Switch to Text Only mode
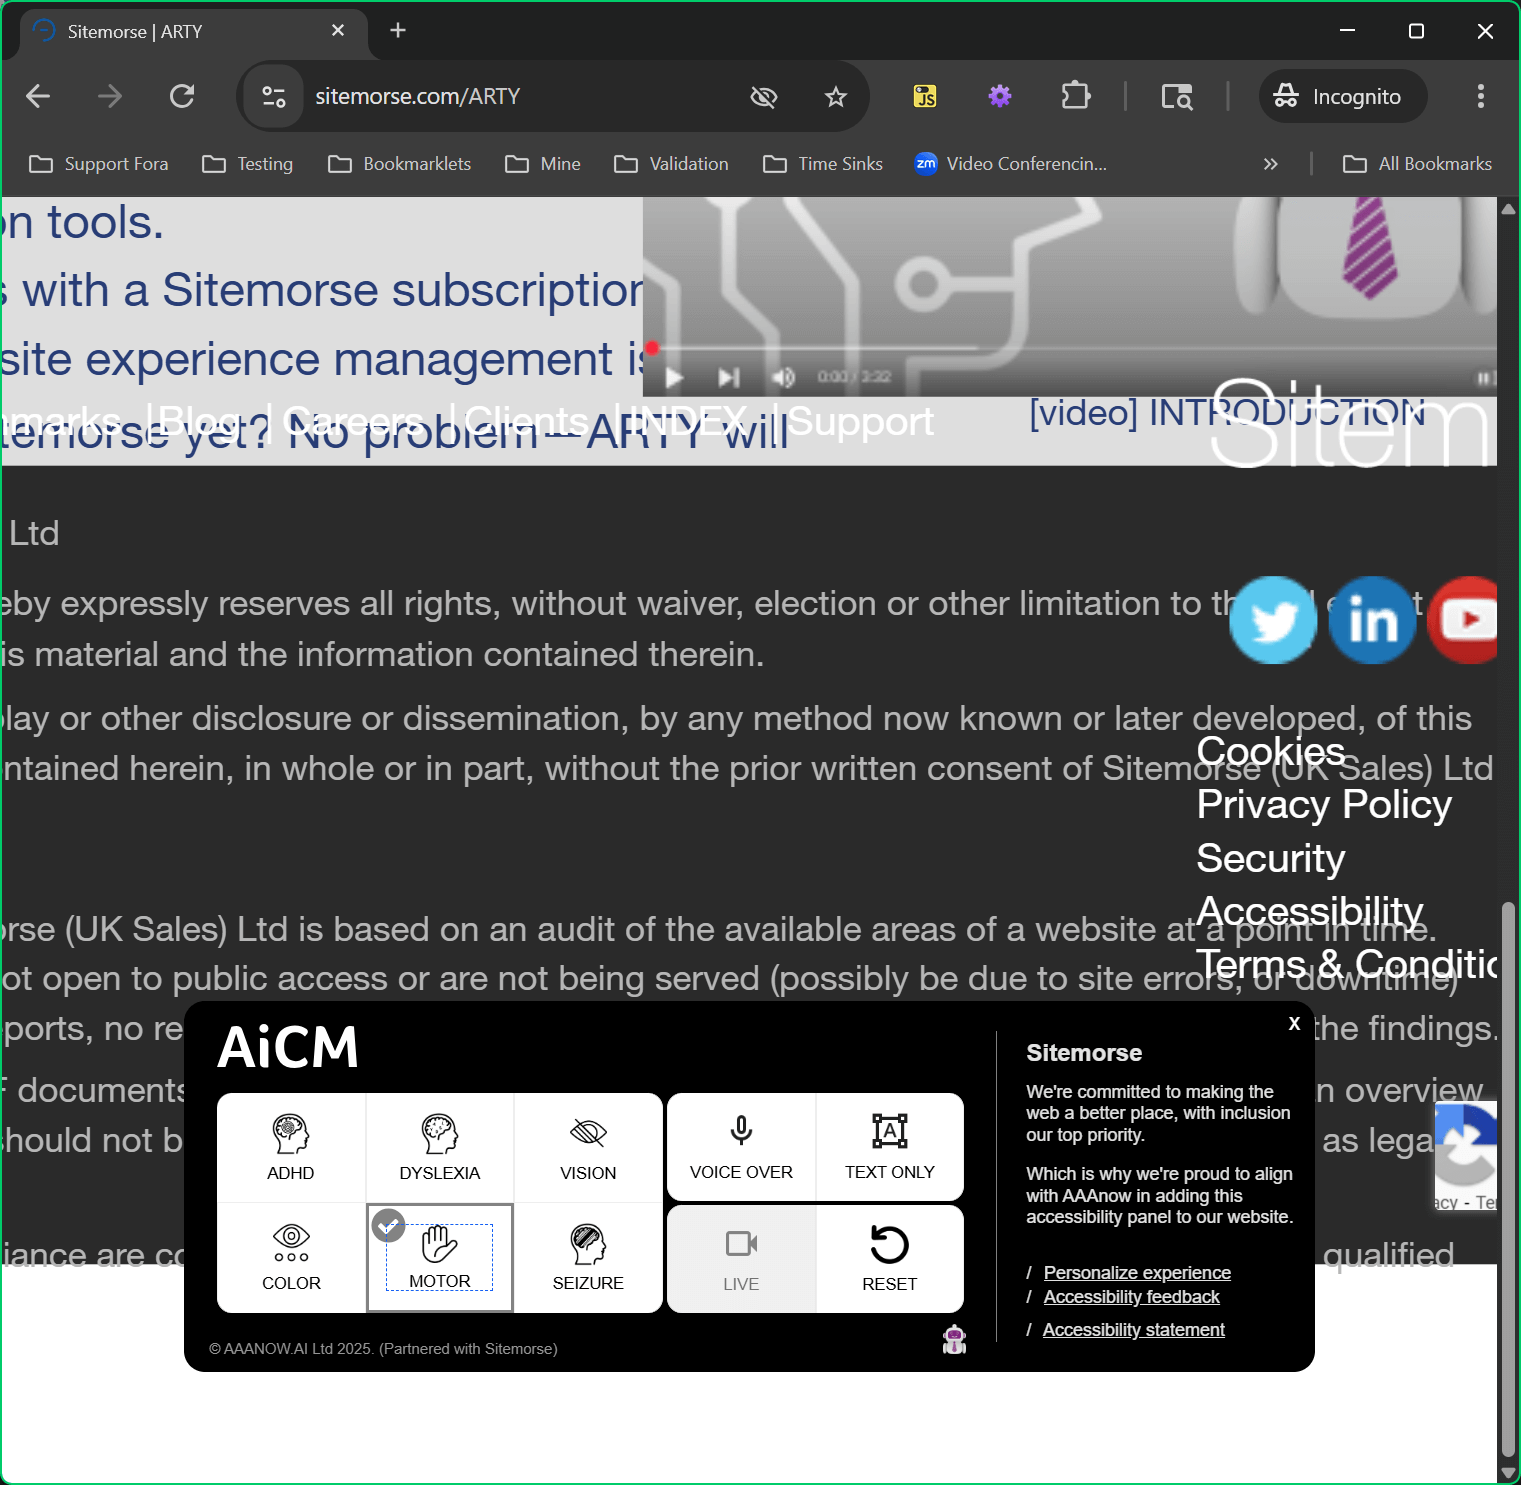 tap(890, 1147)
